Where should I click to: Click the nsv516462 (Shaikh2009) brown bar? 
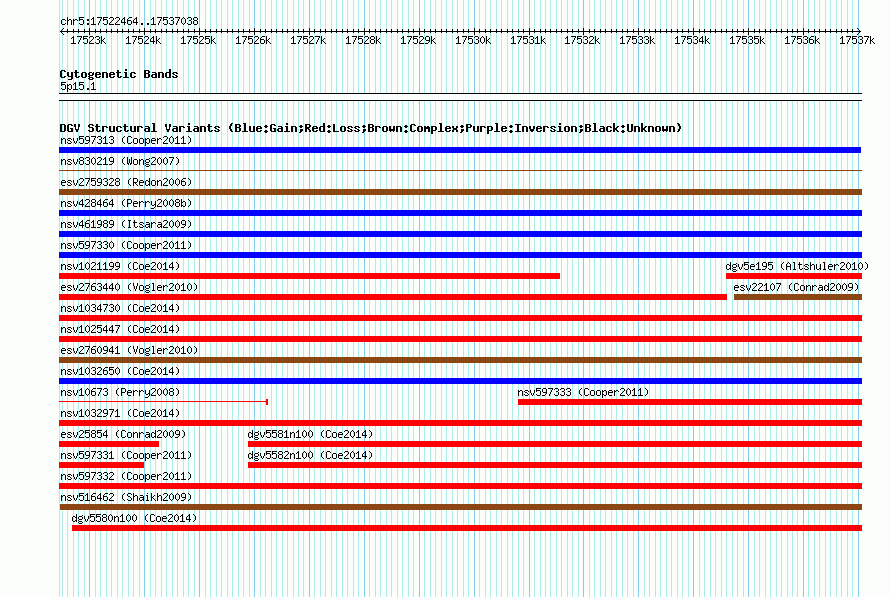[460, 507]
